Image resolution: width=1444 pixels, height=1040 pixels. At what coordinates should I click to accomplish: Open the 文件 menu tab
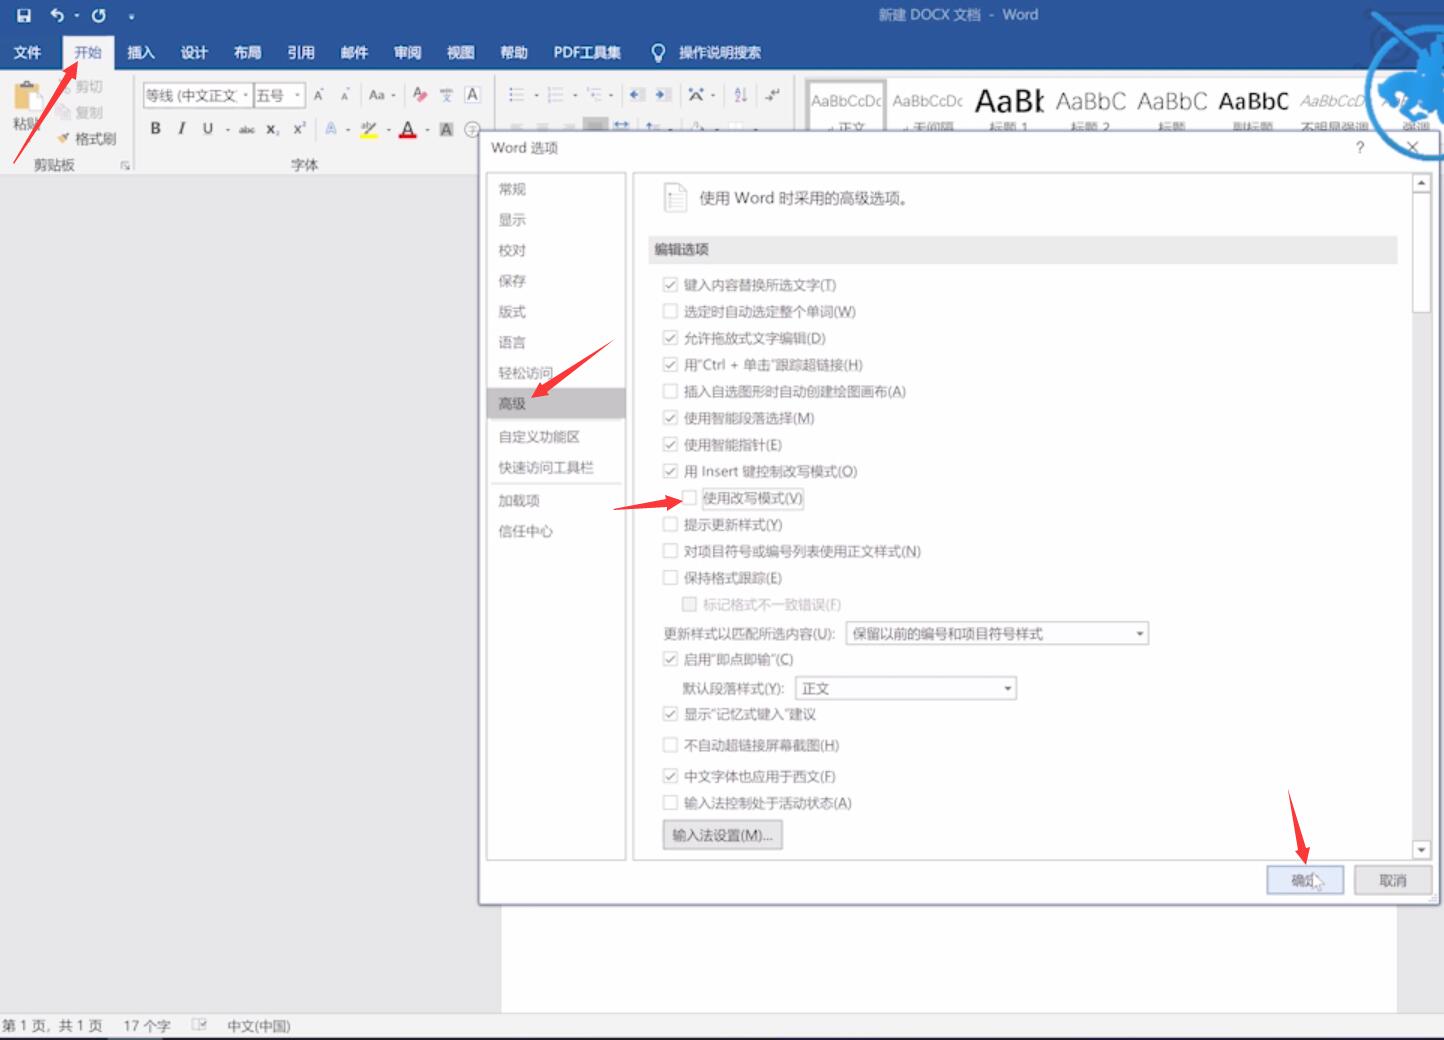tap(27, 53)
